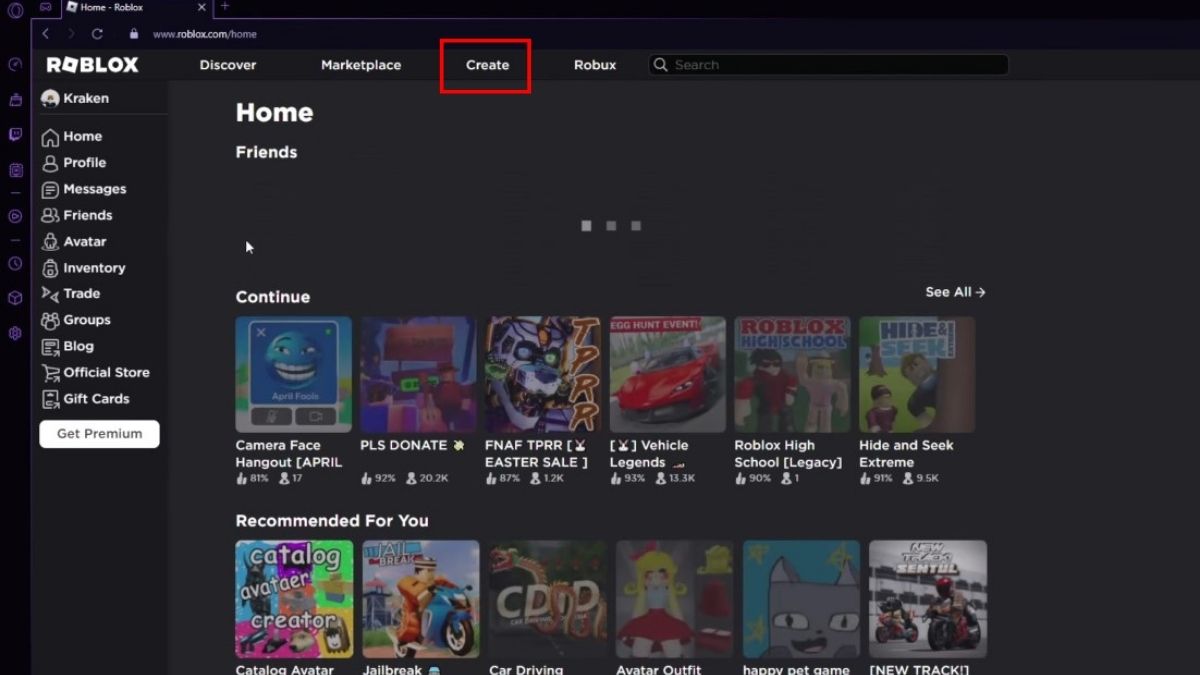Screen dimensions: 1200x675
Task: Open happy pet game thumbnail
Action: click(801, 599)
